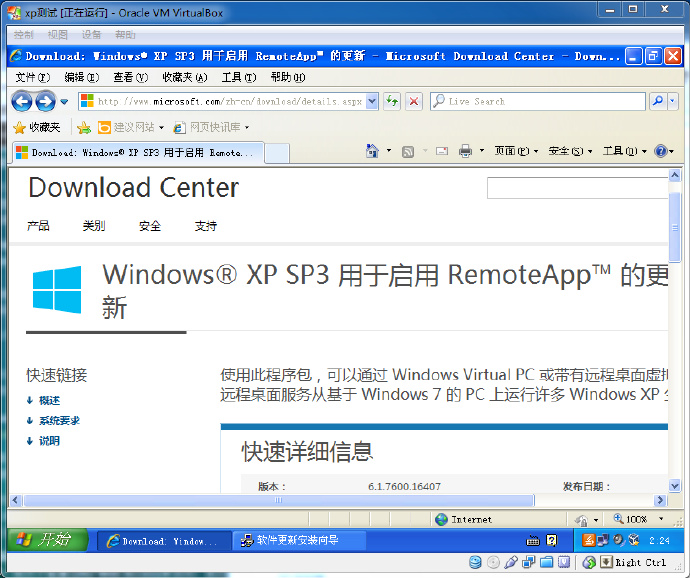Click the 支持 navigation link

[x=206, y=226]
